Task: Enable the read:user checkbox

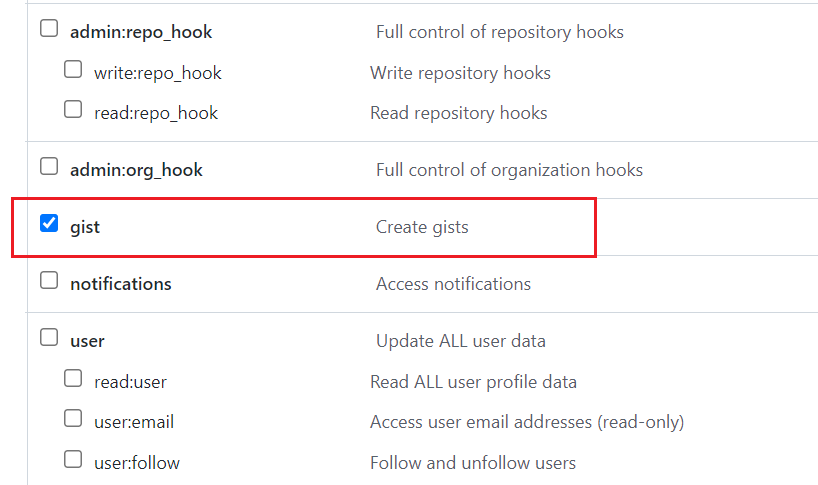Action: point(73,378)
